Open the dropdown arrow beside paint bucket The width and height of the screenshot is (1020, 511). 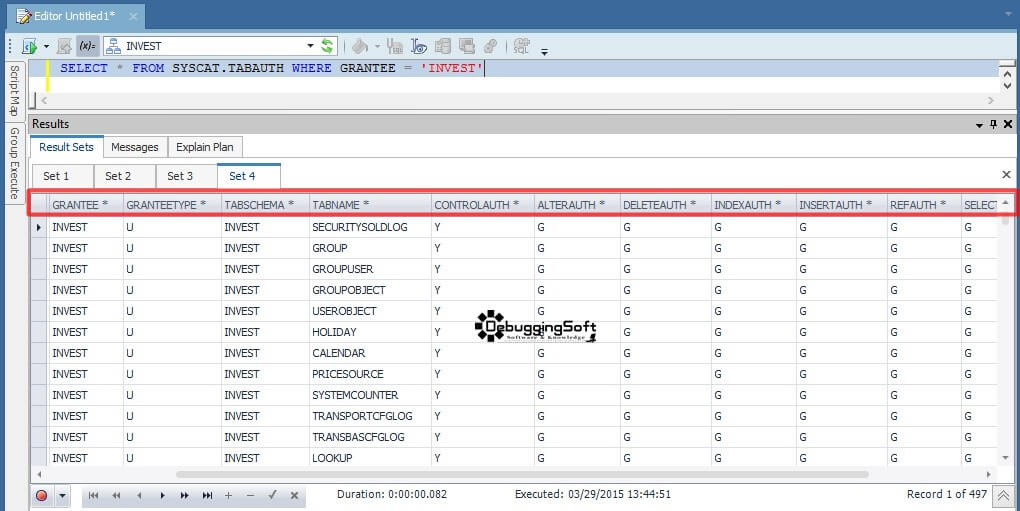[x=377, y=47]
